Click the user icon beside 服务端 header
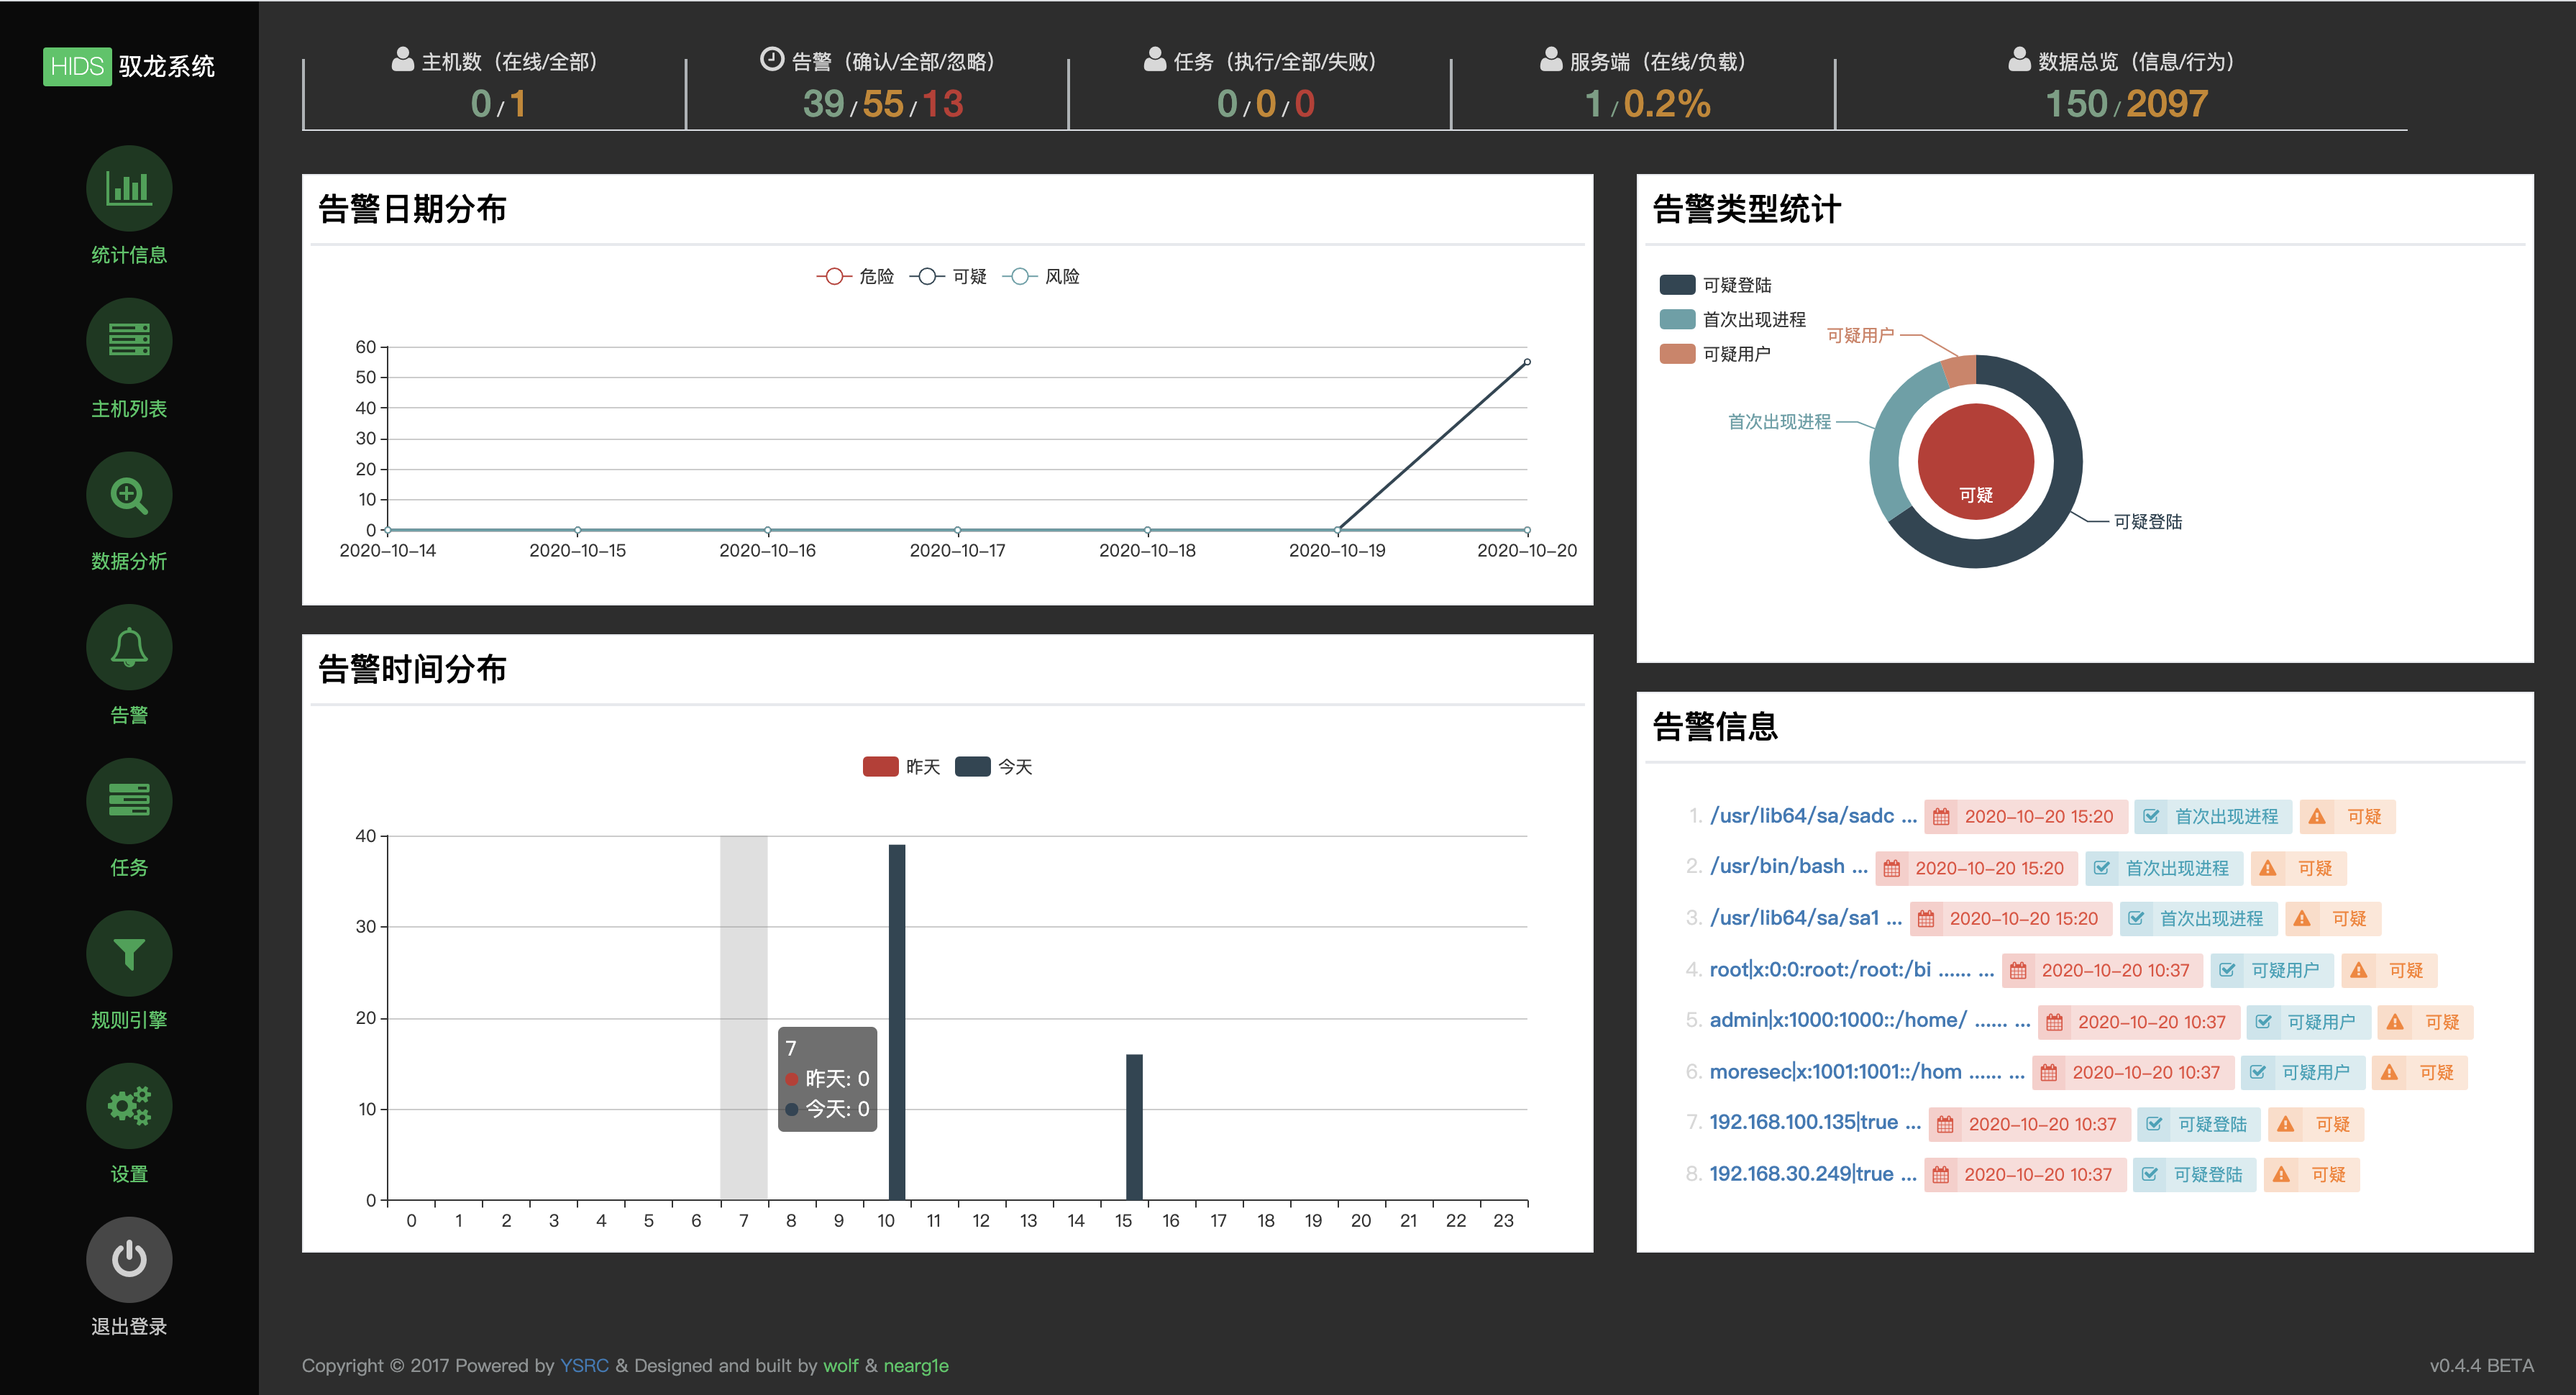 click(x=1550, y=60)
